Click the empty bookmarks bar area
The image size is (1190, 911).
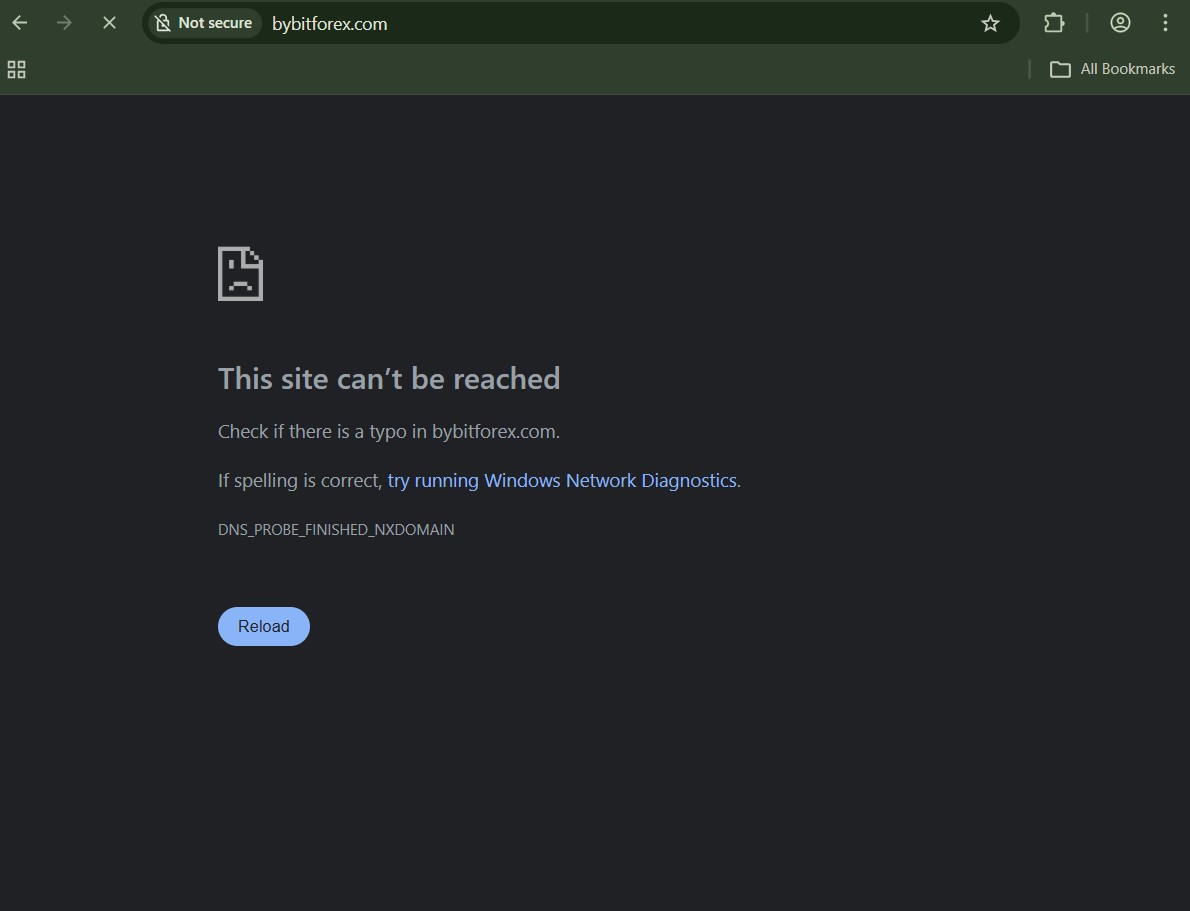pyautogui.click(x=500, y=69)
